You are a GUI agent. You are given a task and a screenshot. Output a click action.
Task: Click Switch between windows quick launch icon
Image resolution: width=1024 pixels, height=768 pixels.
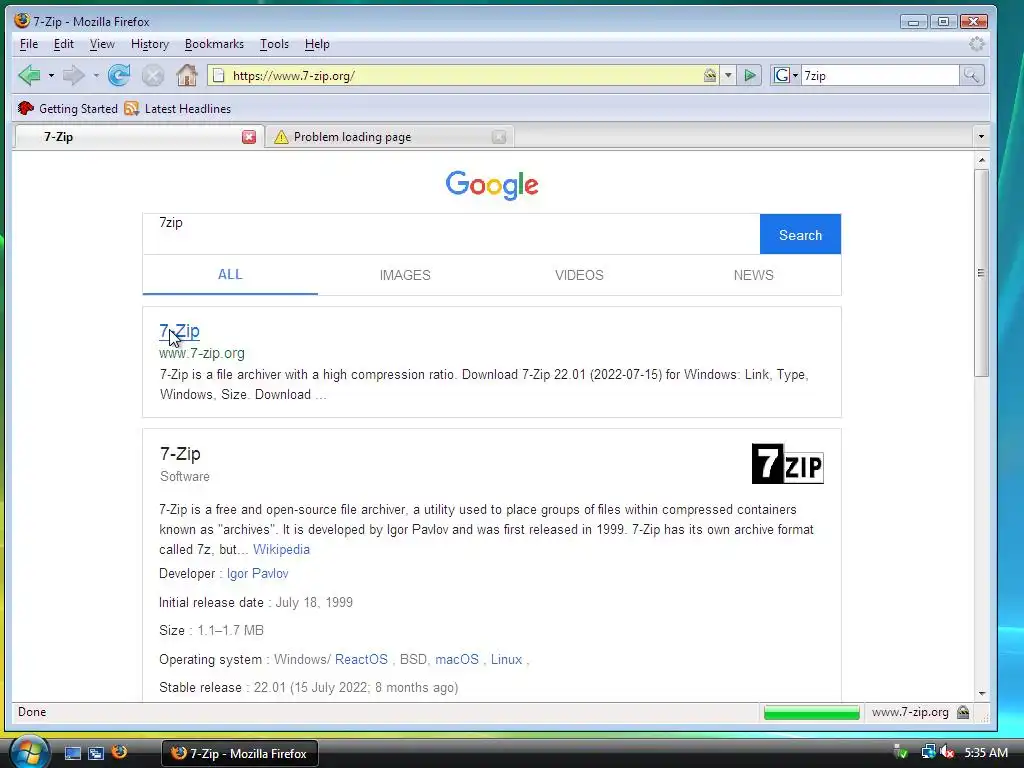pos(96,753)
